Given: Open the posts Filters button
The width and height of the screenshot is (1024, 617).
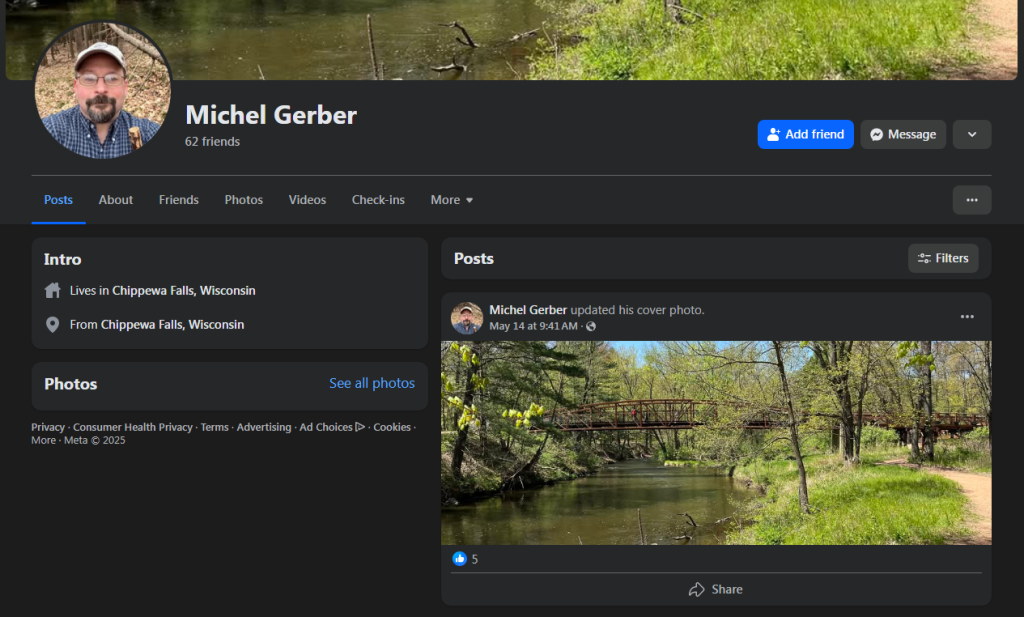Looking at the screenshot, I should pos(943,259).
